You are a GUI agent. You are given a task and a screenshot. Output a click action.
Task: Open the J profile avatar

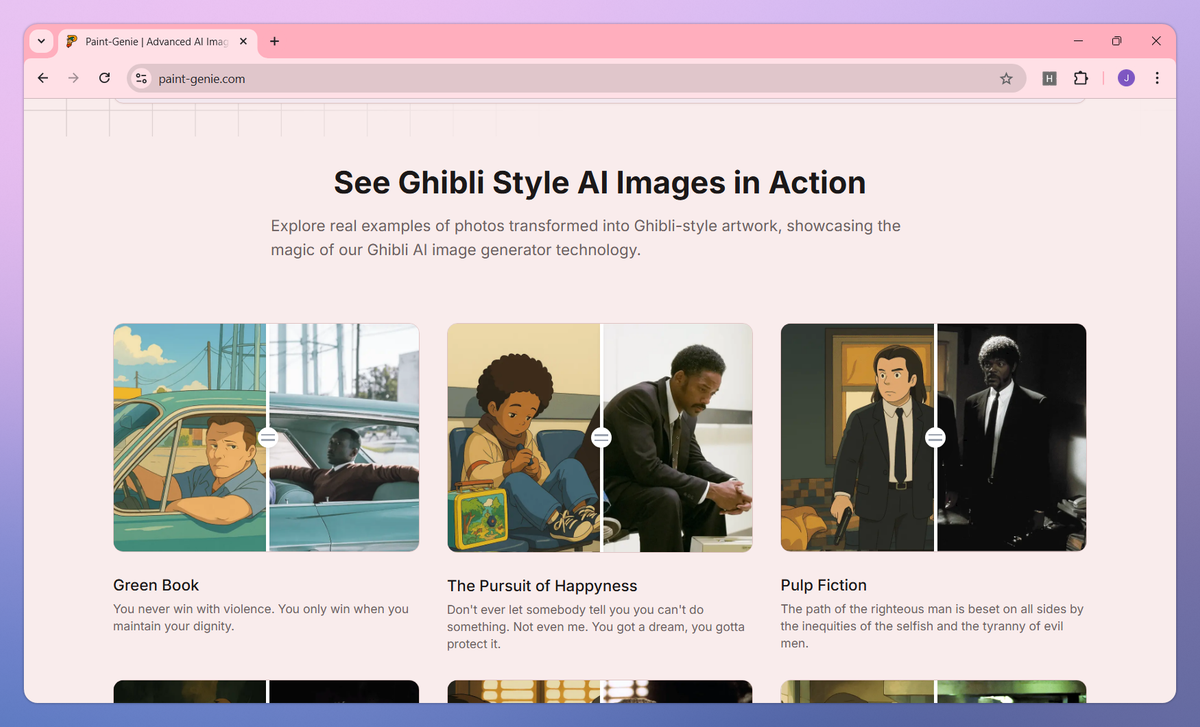[x=1126, y=78]
